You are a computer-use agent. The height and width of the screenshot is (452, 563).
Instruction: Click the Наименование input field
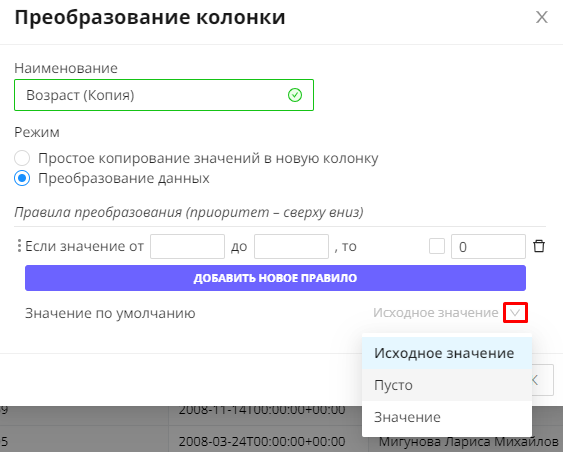pos(164,95)
